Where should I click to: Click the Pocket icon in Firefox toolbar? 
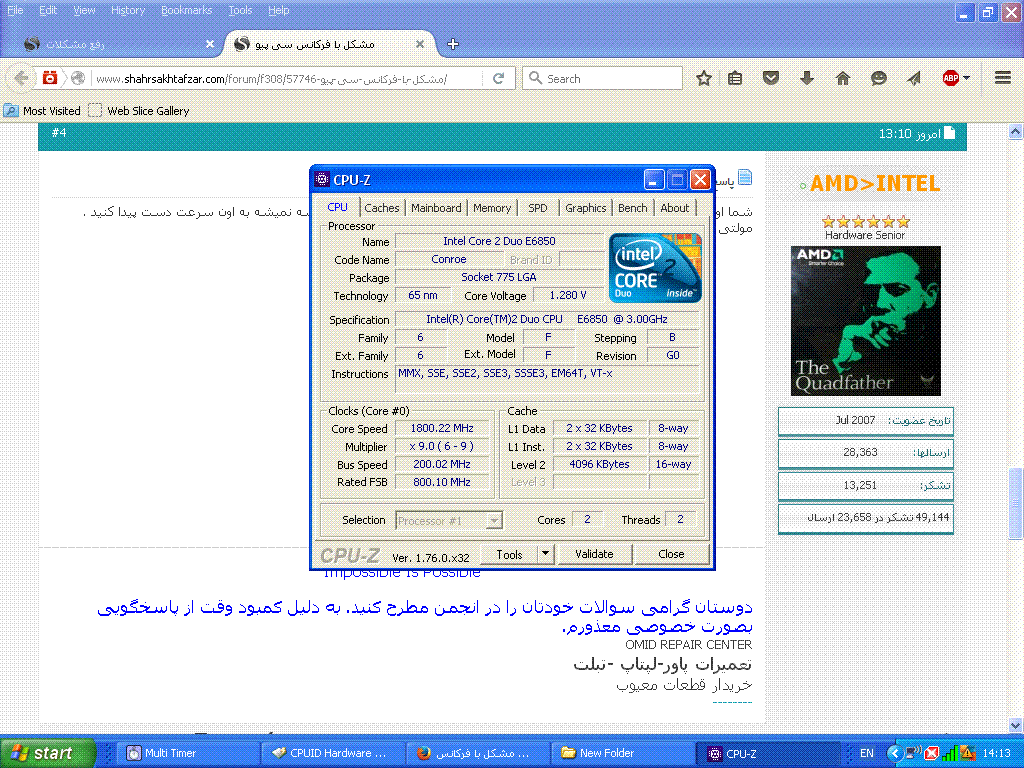point(771,78)
